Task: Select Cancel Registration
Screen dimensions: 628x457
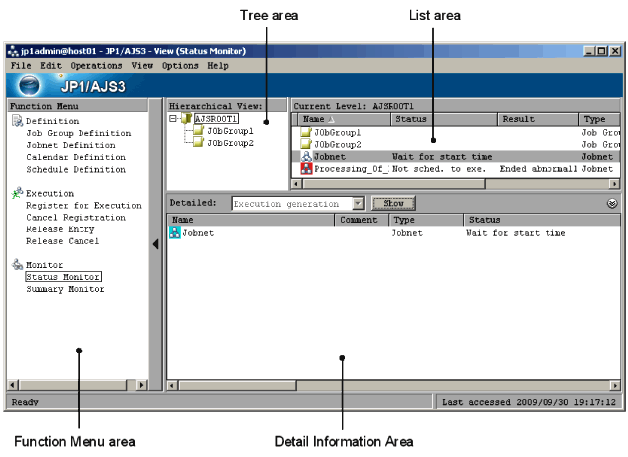Action: coord(76,217)
